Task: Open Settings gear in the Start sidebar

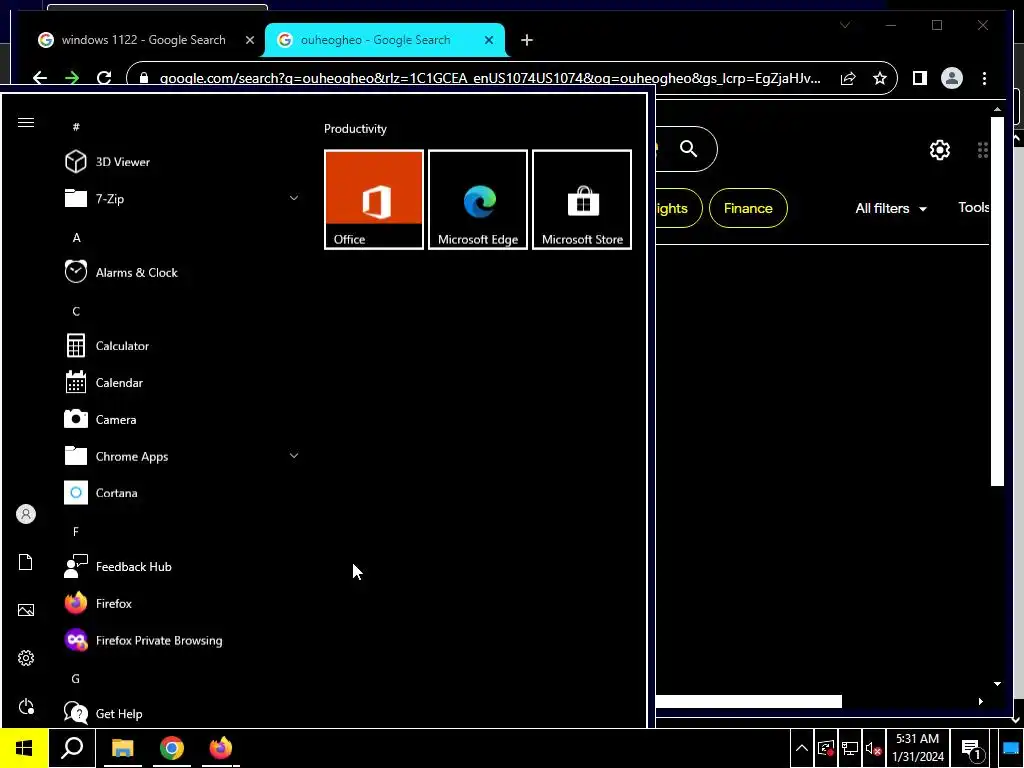Action: pos(26,658)
